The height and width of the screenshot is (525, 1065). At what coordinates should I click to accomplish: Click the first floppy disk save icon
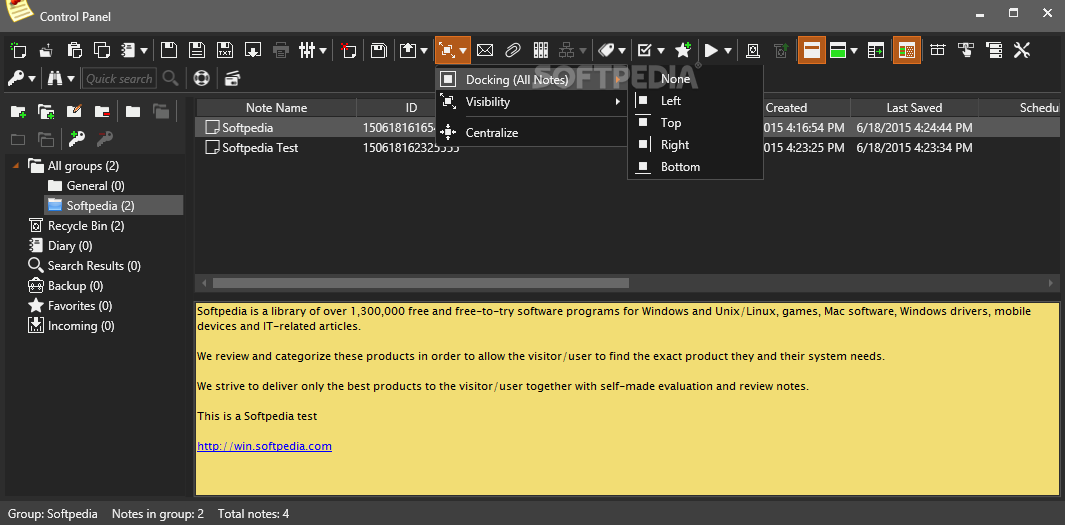click(x=168, y=50)
